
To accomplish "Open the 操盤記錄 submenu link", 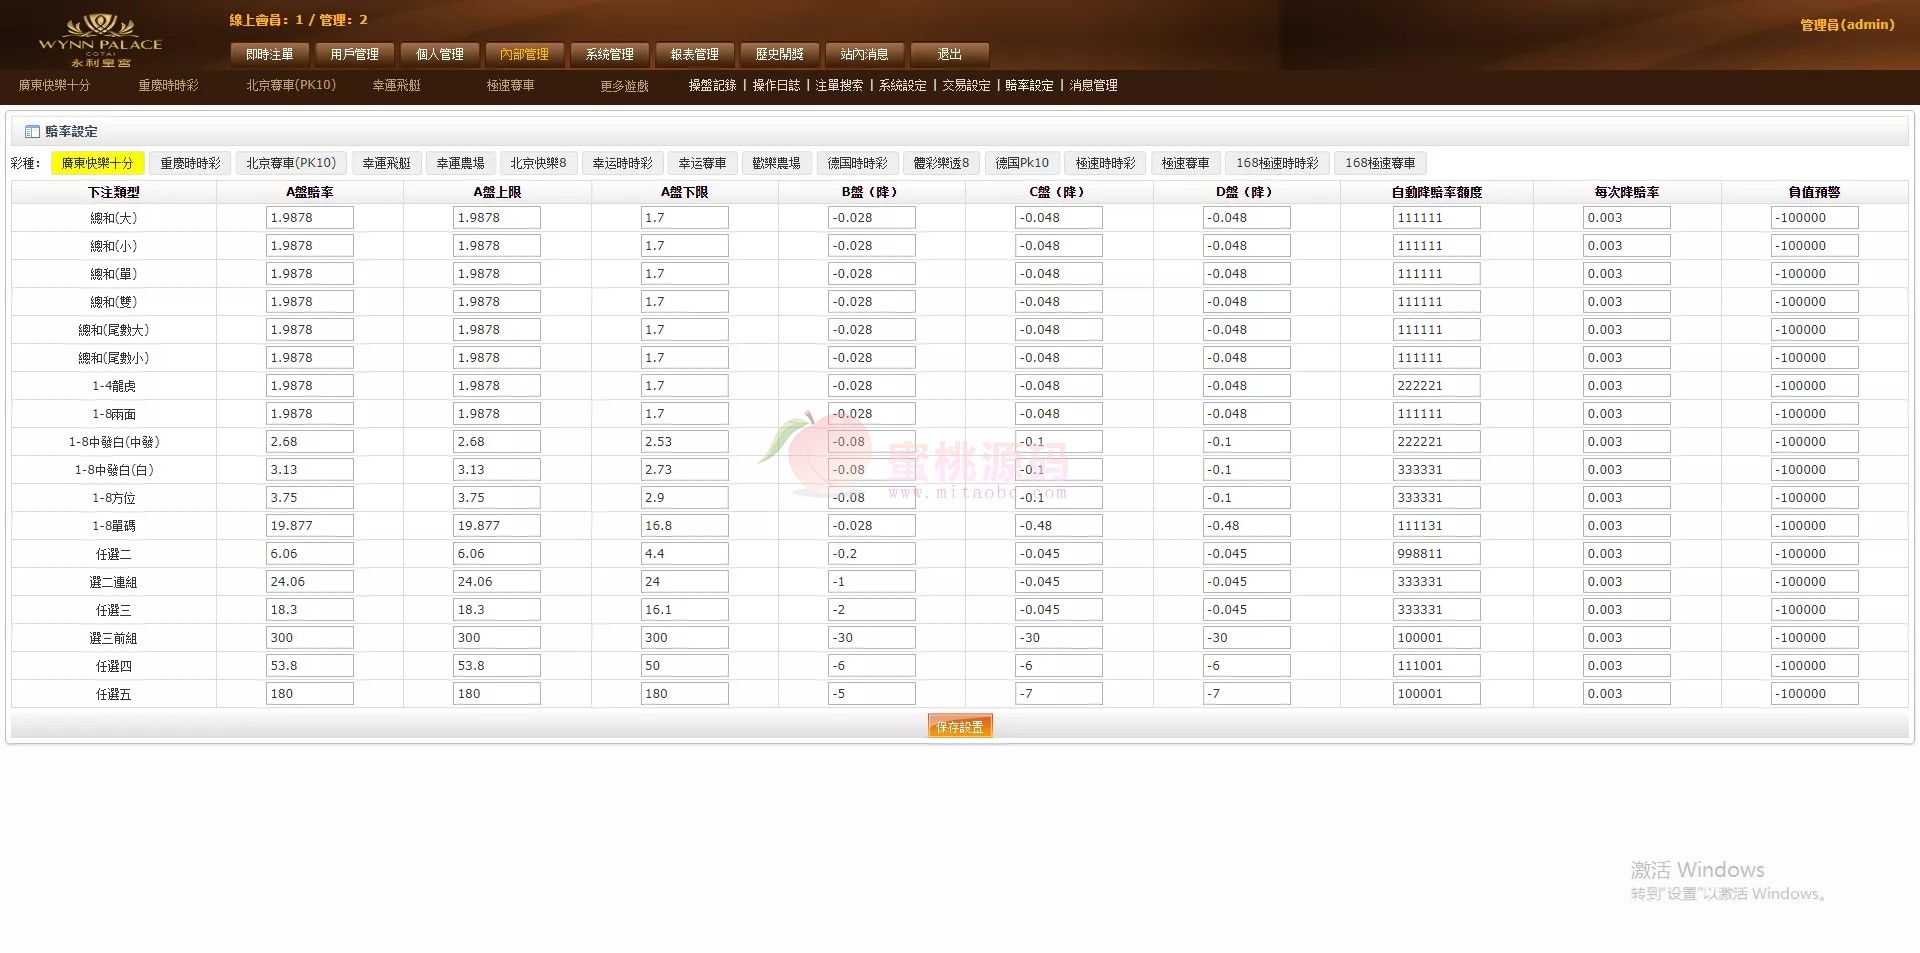I will pos(712,86).
